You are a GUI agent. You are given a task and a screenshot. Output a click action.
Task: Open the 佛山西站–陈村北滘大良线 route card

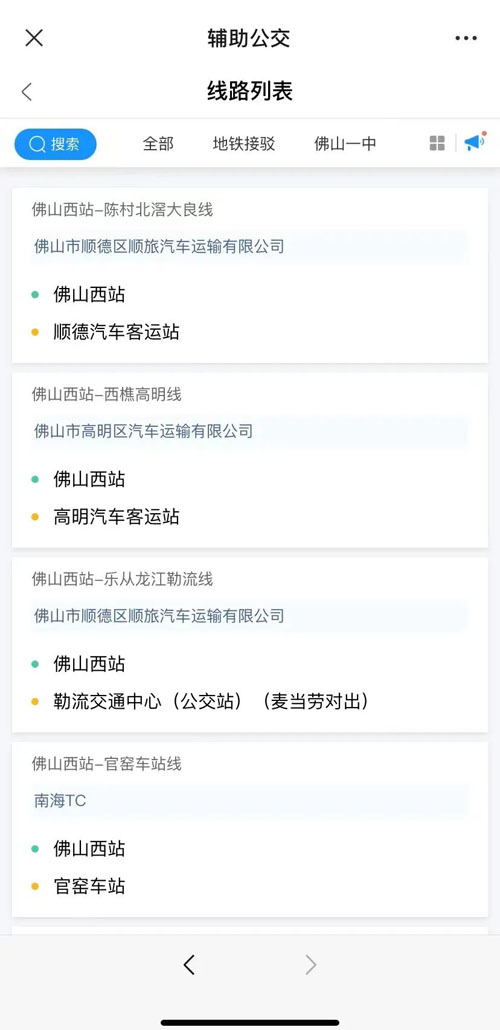click(x=250, y=275)
